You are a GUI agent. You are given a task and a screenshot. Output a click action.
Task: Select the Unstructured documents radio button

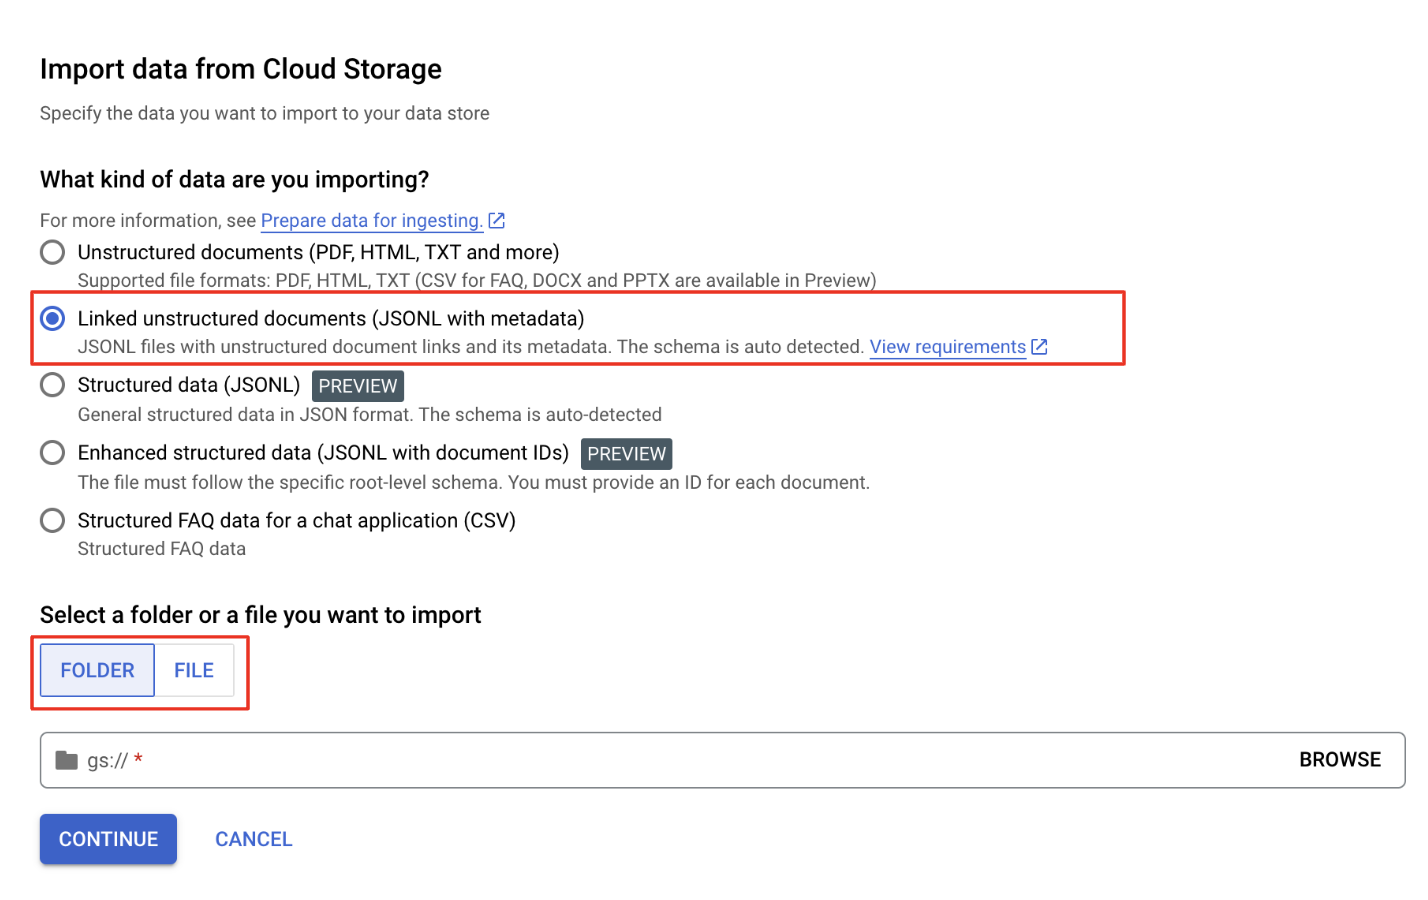tap(53, 252)
